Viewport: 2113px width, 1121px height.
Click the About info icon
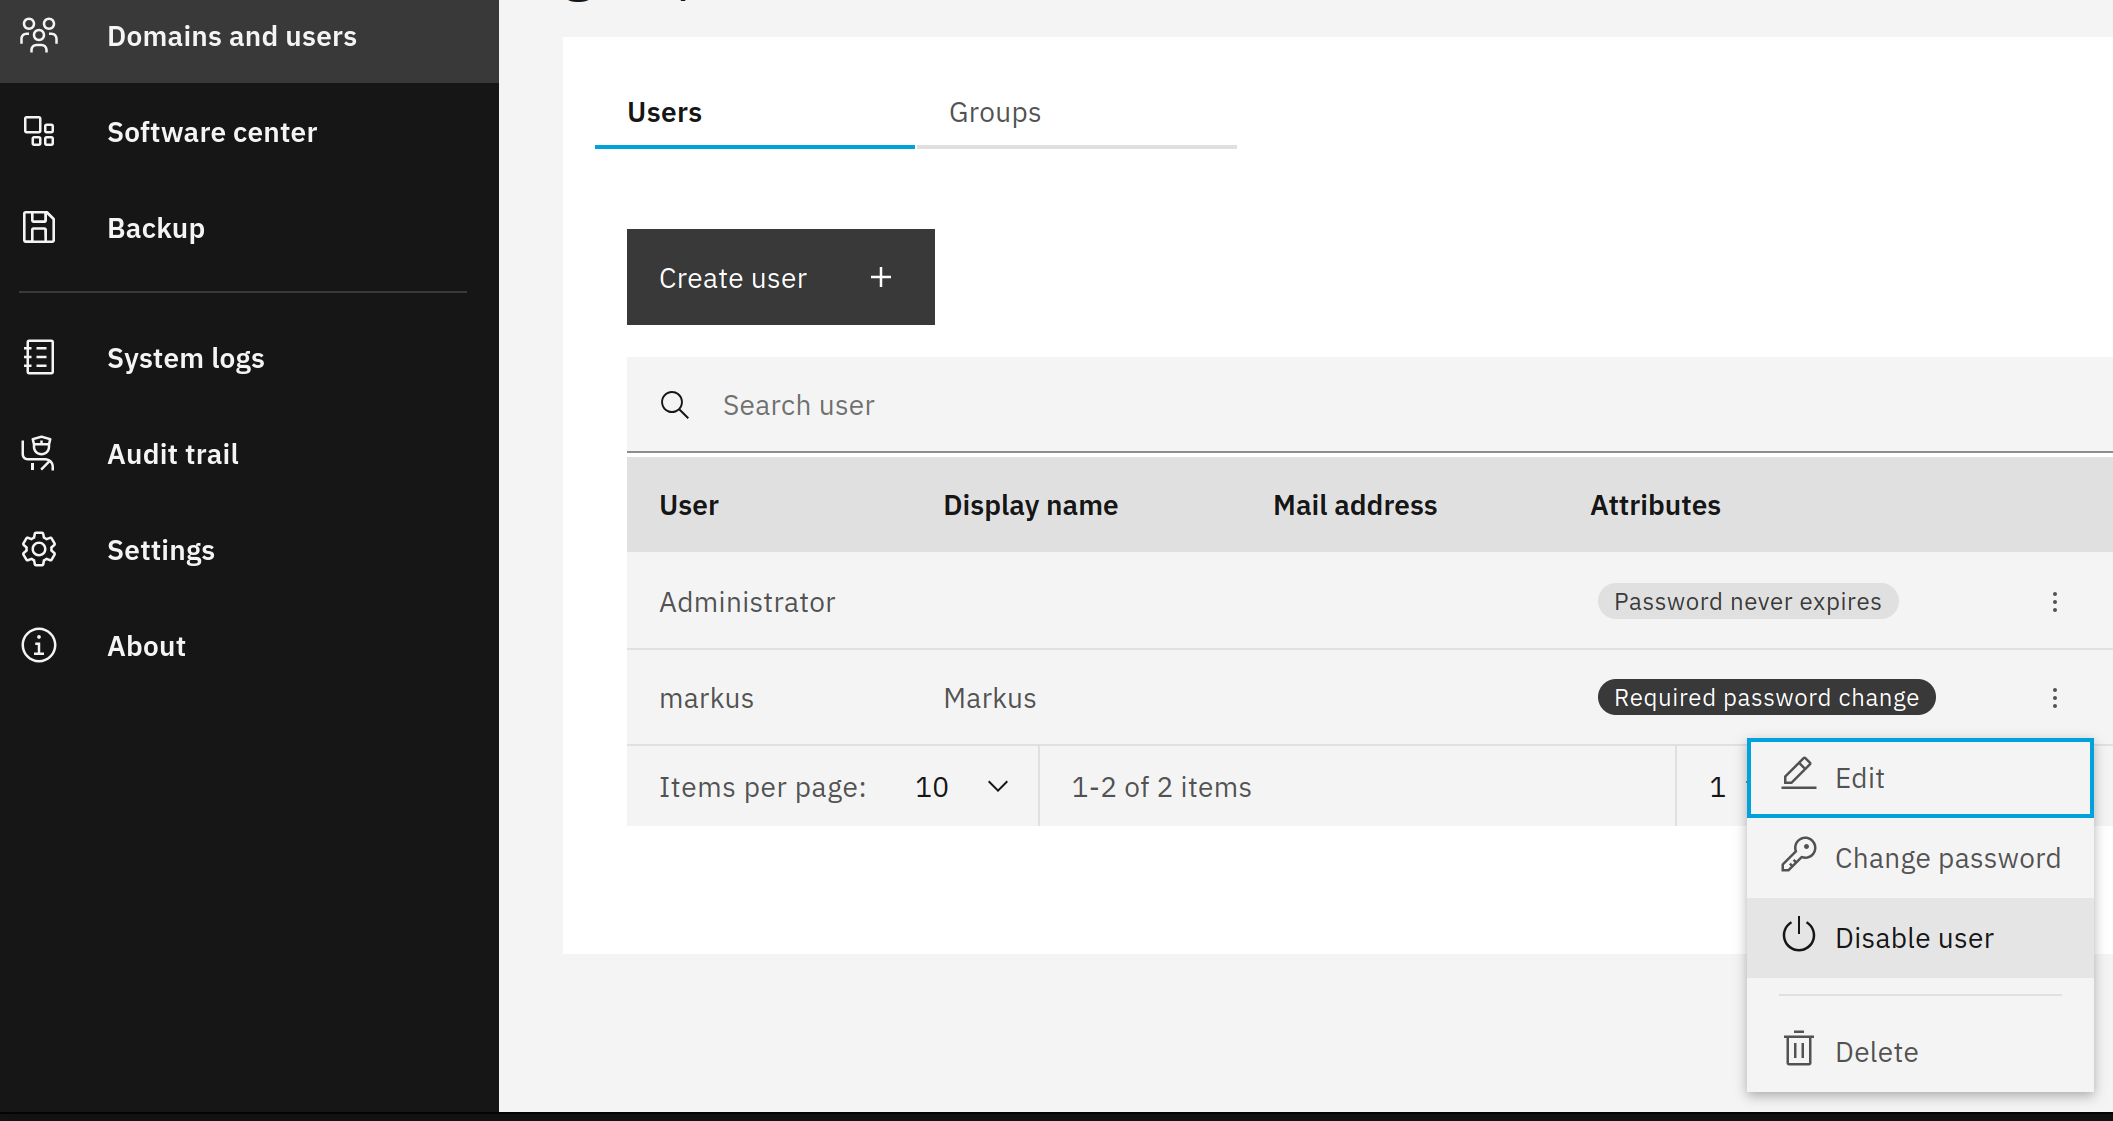(x=39, y=646)
